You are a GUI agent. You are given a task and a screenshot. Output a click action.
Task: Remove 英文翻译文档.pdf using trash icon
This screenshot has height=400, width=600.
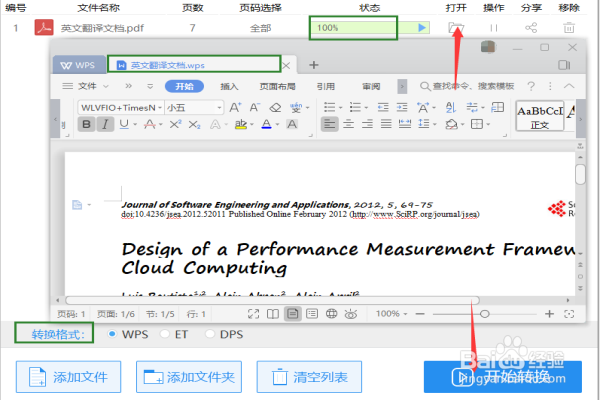(x=569, y=28)
